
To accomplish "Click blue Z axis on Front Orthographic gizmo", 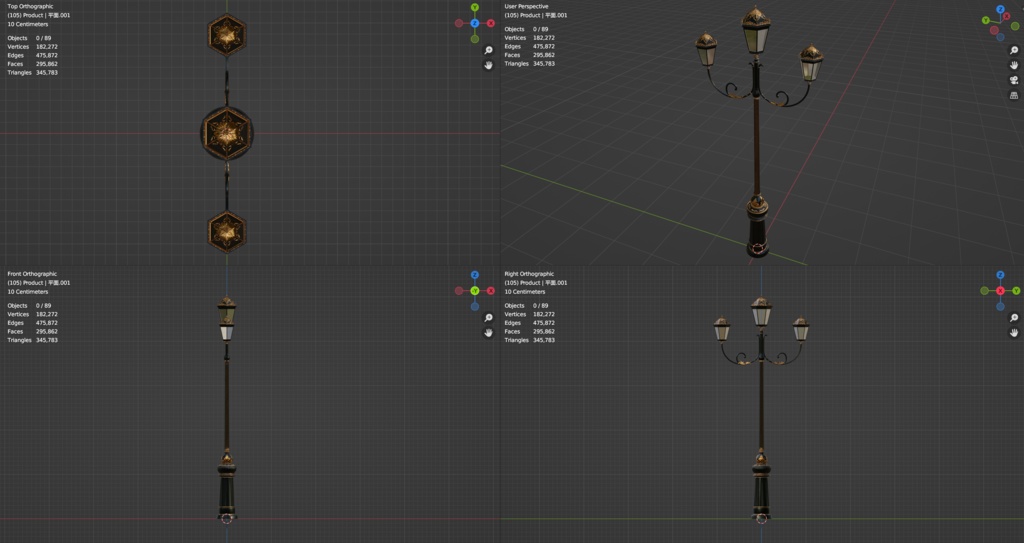I will point(475,275).
